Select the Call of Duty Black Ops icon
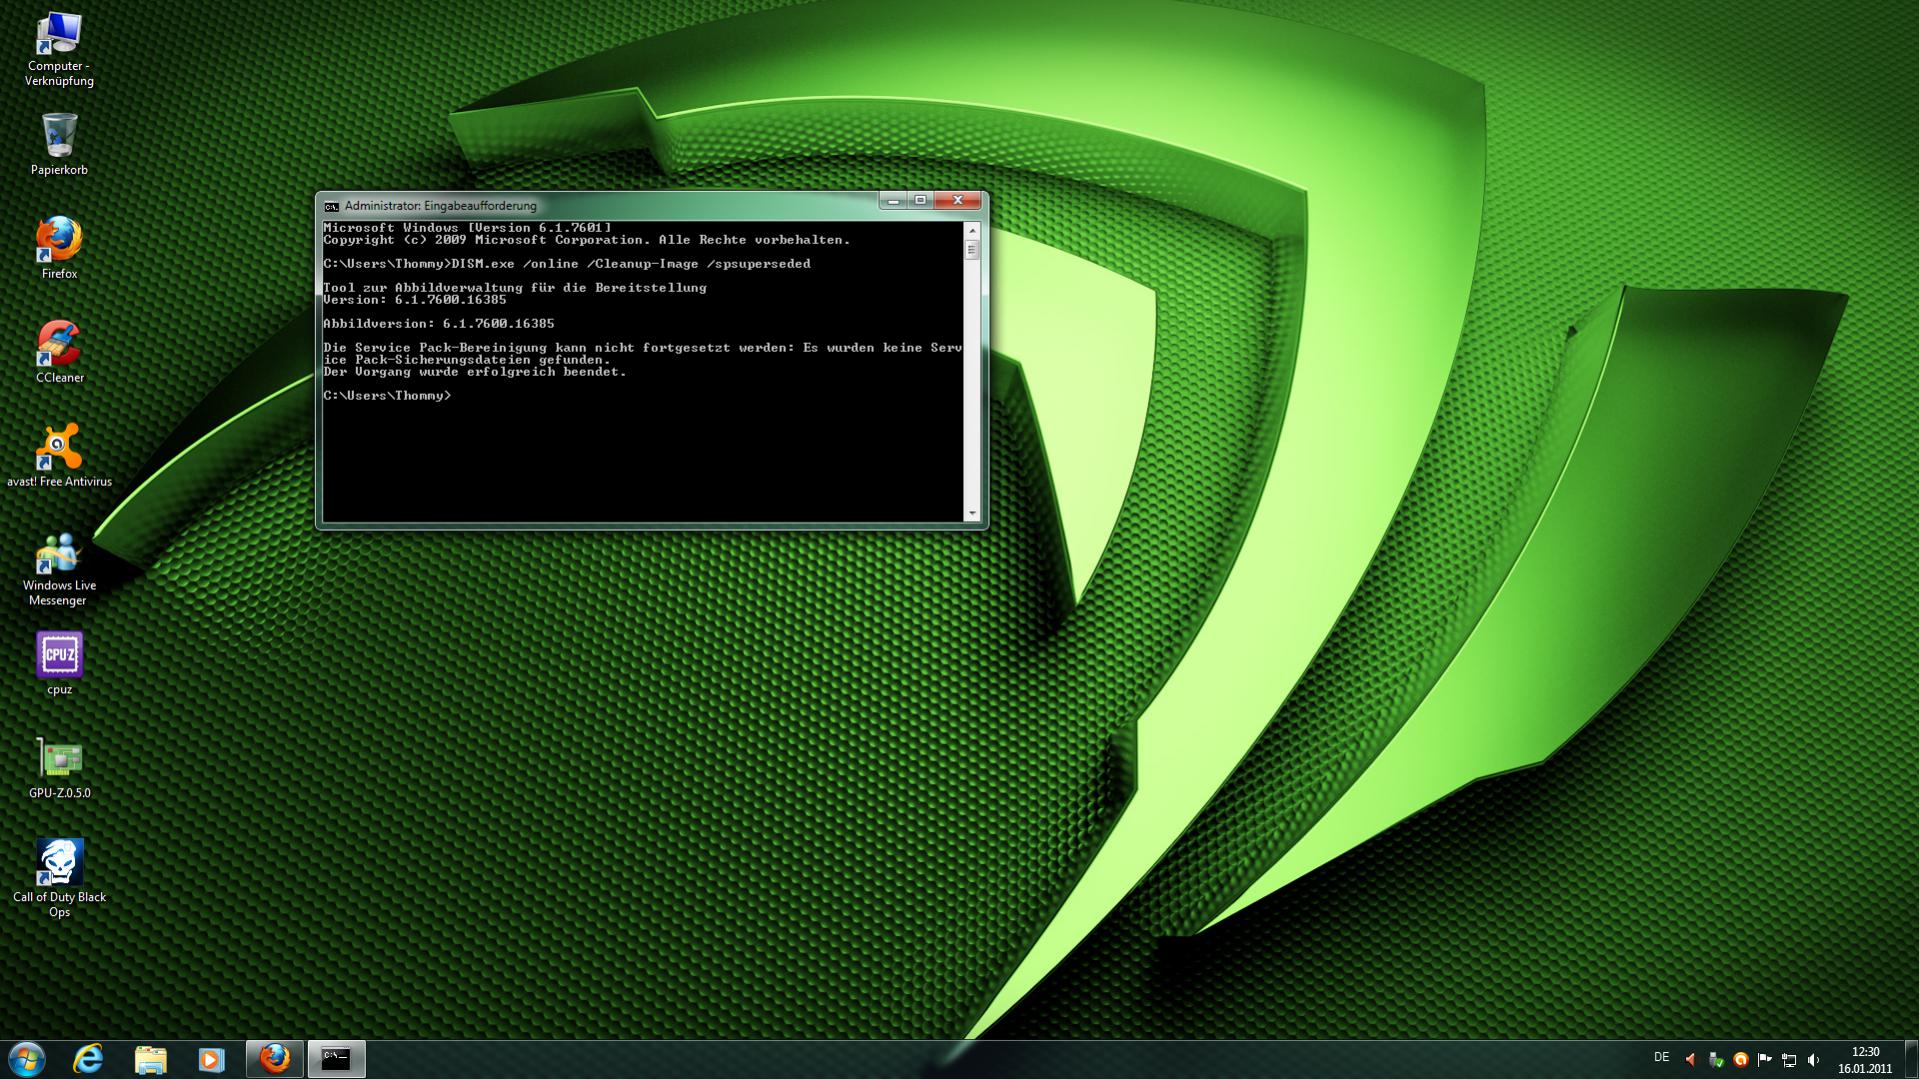Image resolution: width=1919 pixels, height=1079 pixels. coord(59,879)
